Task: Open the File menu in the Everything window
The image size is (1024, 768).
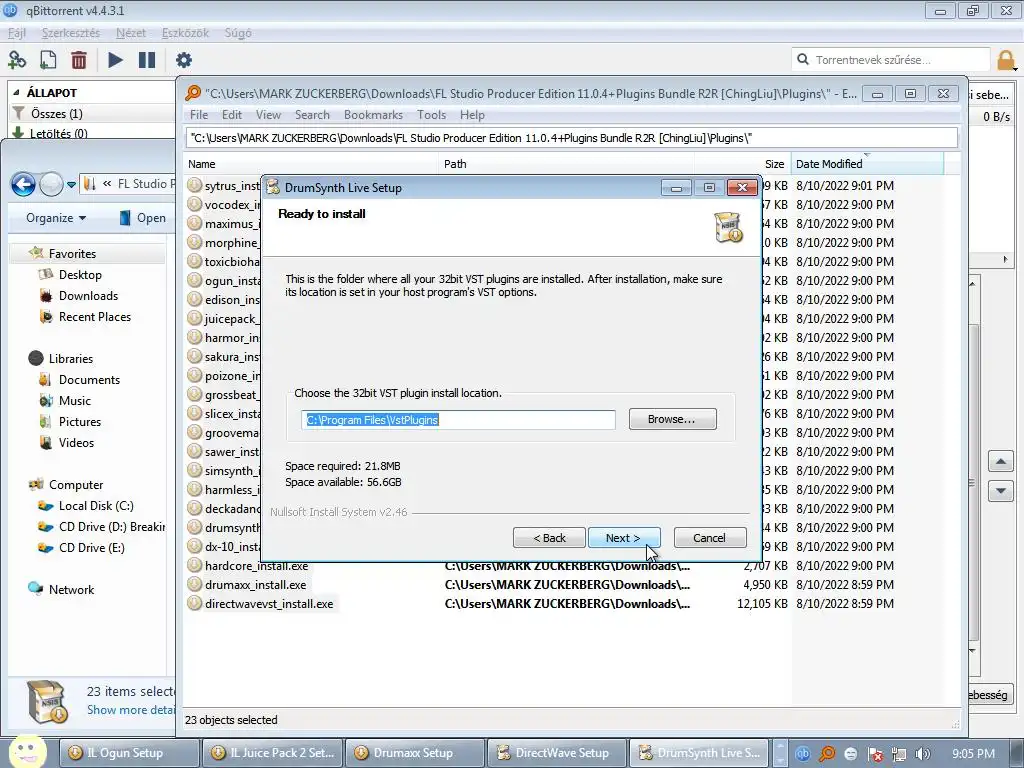Action: [199, 115]
